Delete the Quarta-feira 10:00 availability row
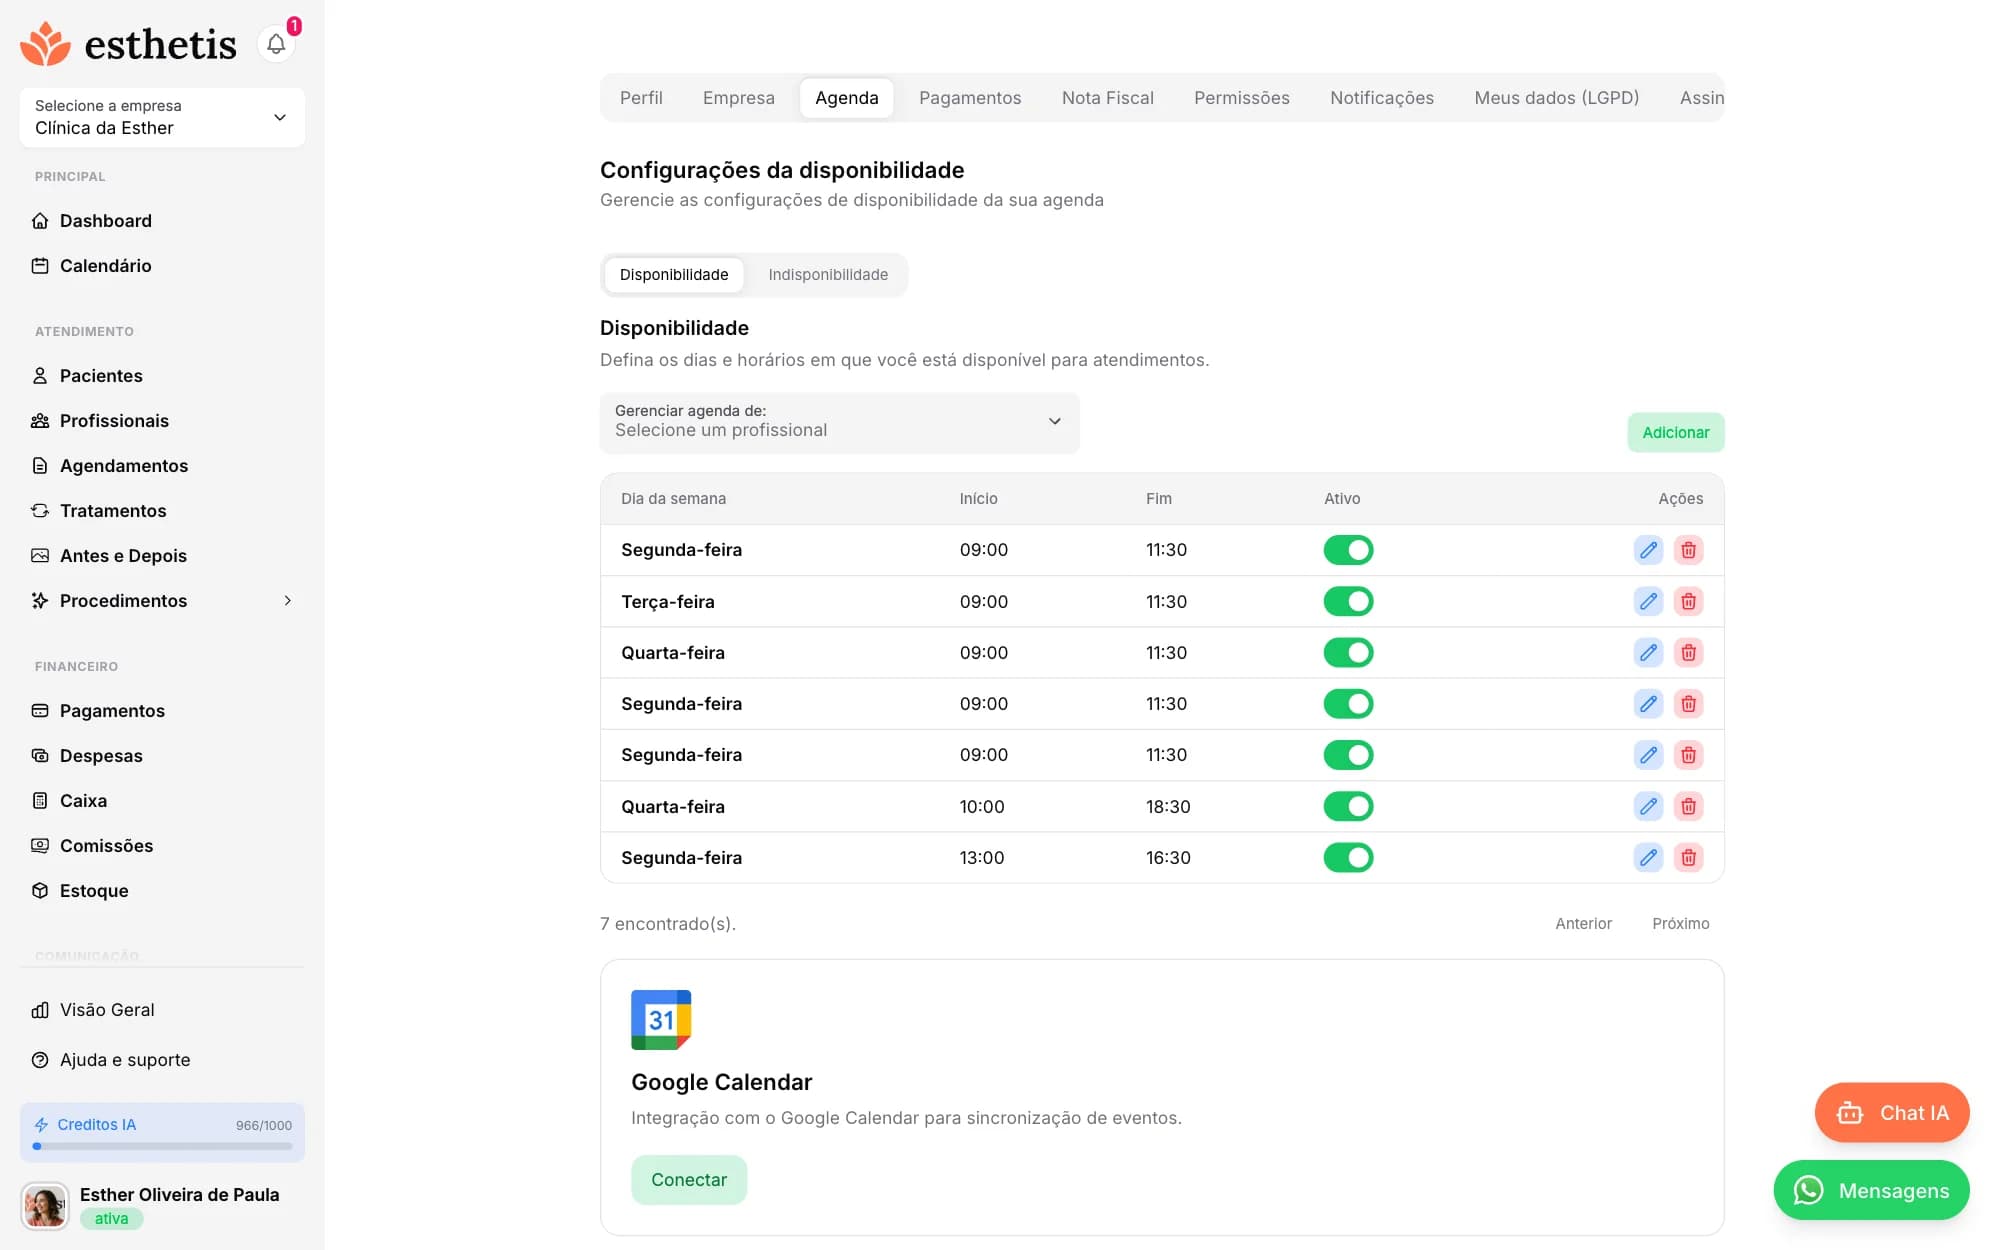This screenshot has width=2000, height=1250. point(1688,806)
